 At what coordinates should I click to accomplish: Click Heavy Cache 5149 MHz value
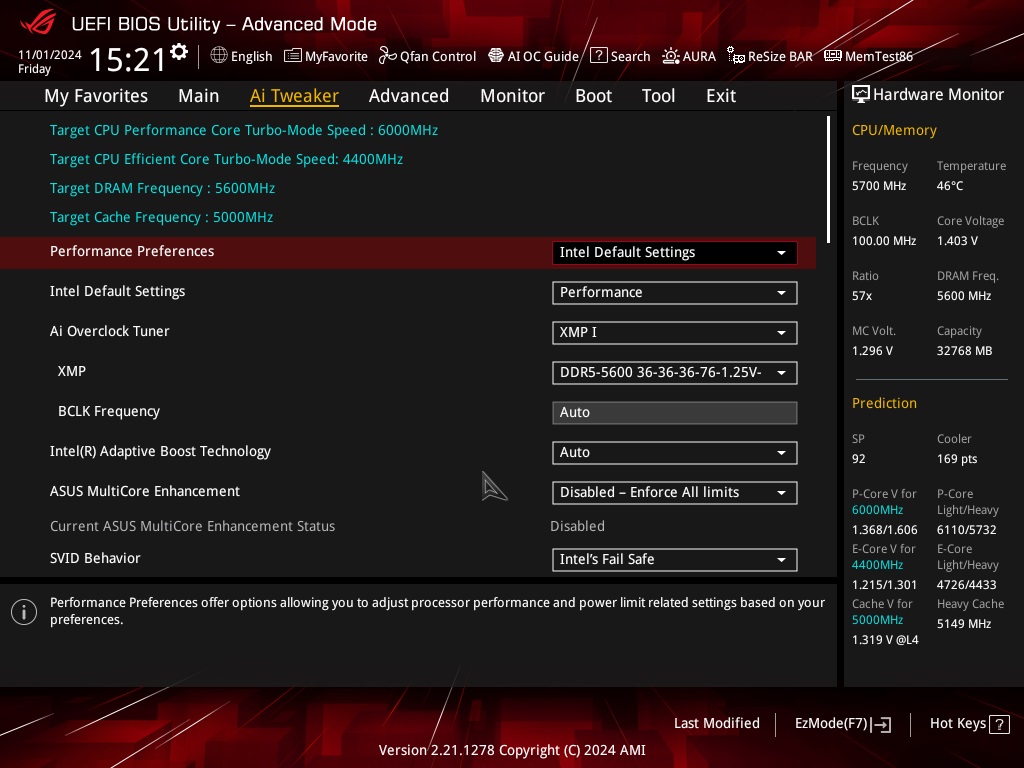tap(964, 624)
